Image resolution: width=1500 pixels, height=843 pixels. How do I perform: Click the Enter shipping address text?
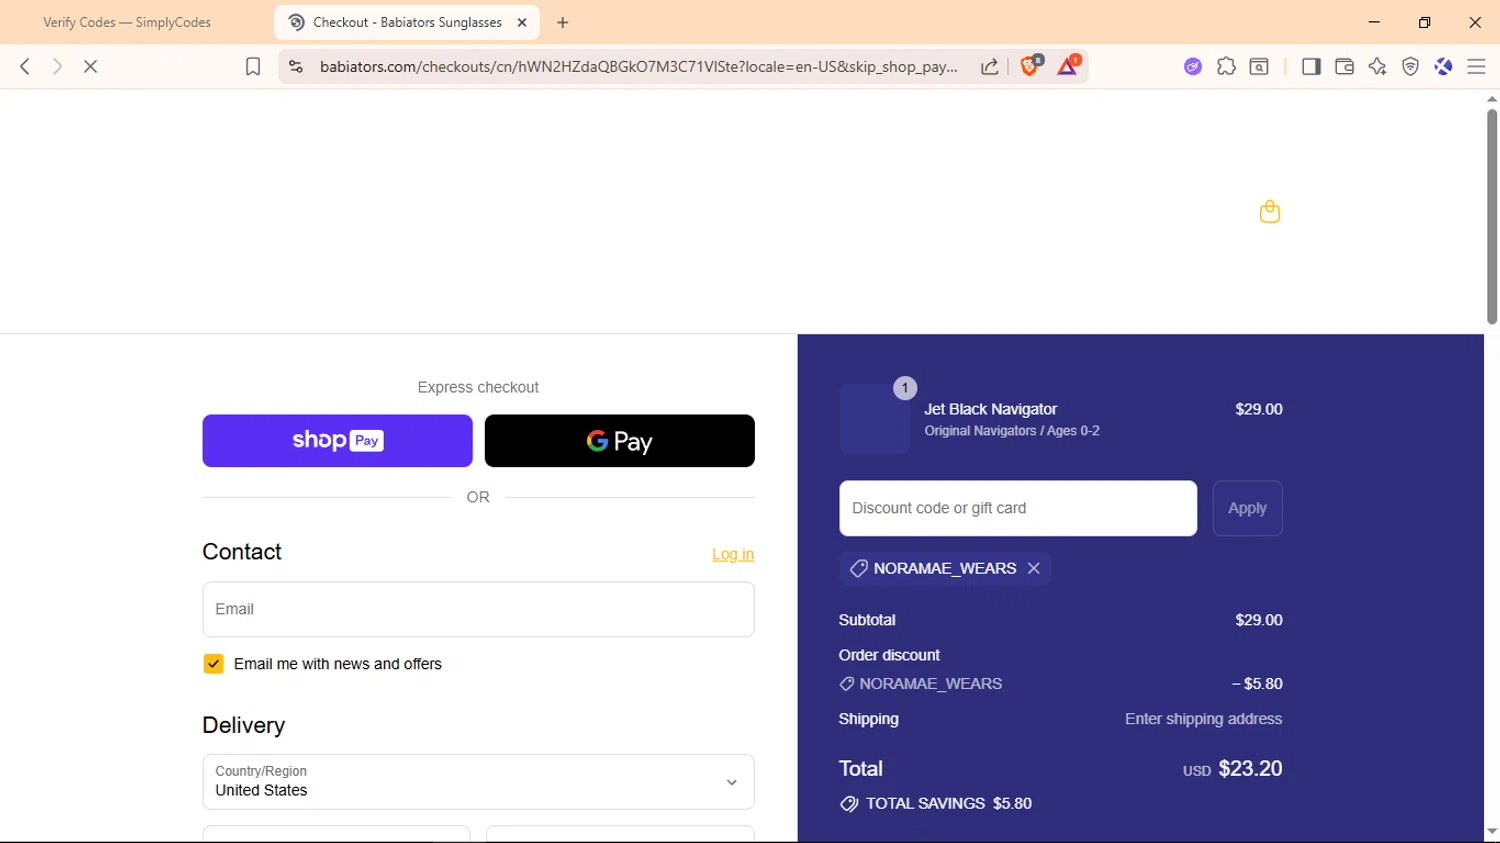[1203, 719]
